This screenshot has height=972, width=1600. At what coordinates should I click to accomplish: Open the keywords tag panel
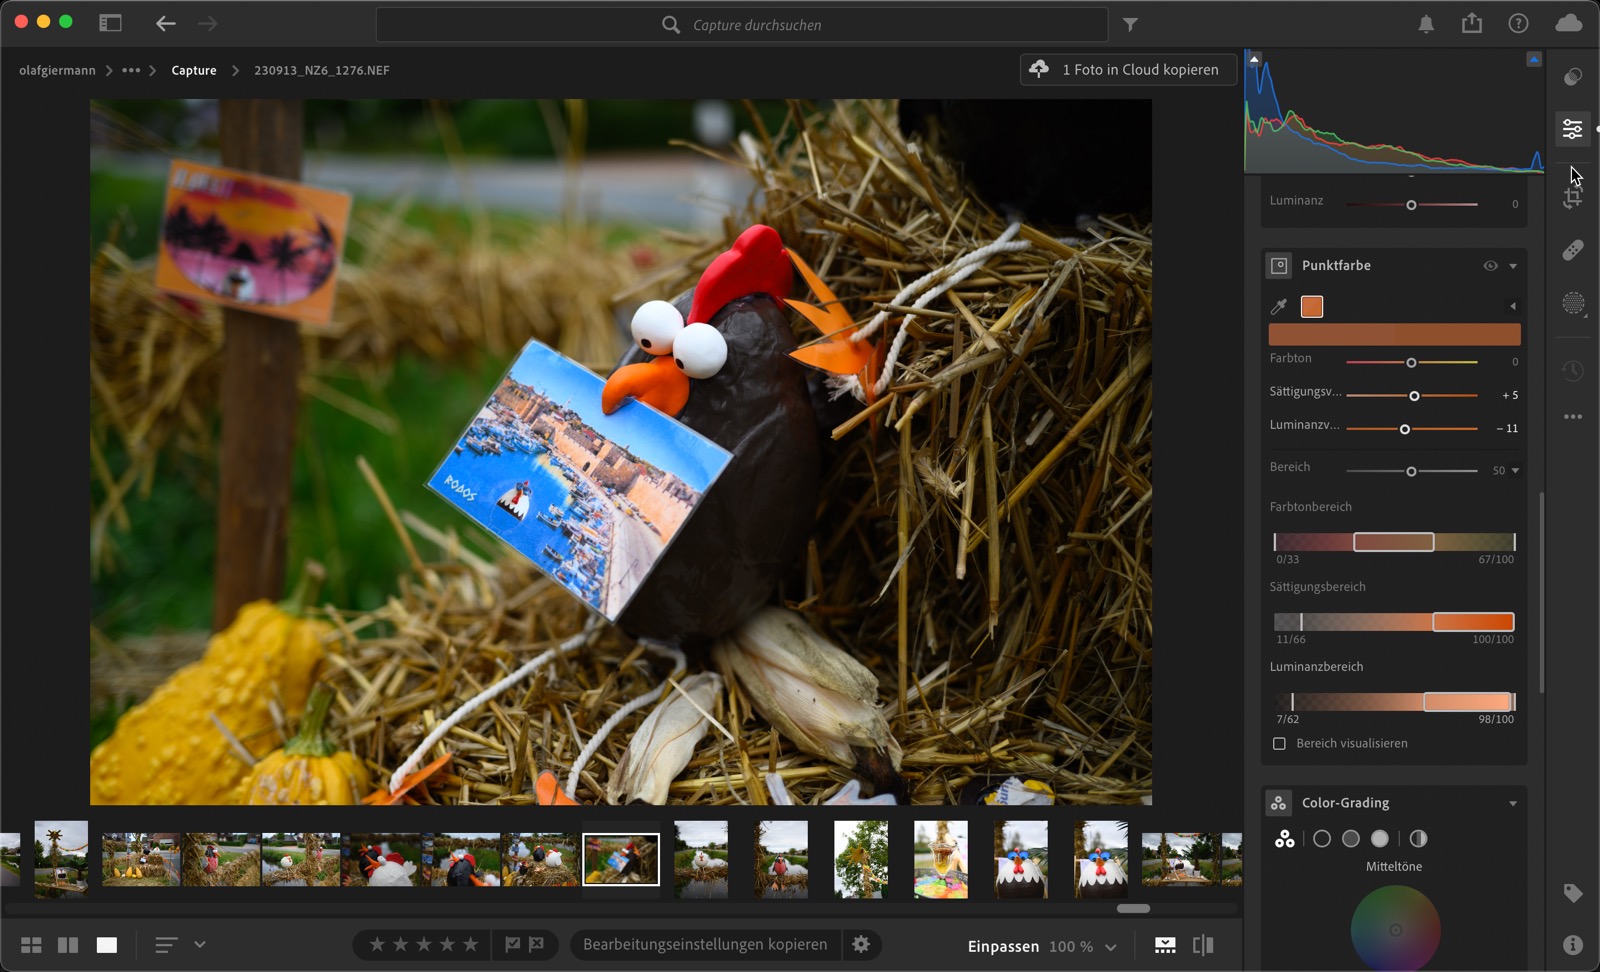pyautogui.click(x=1572, y=893)
